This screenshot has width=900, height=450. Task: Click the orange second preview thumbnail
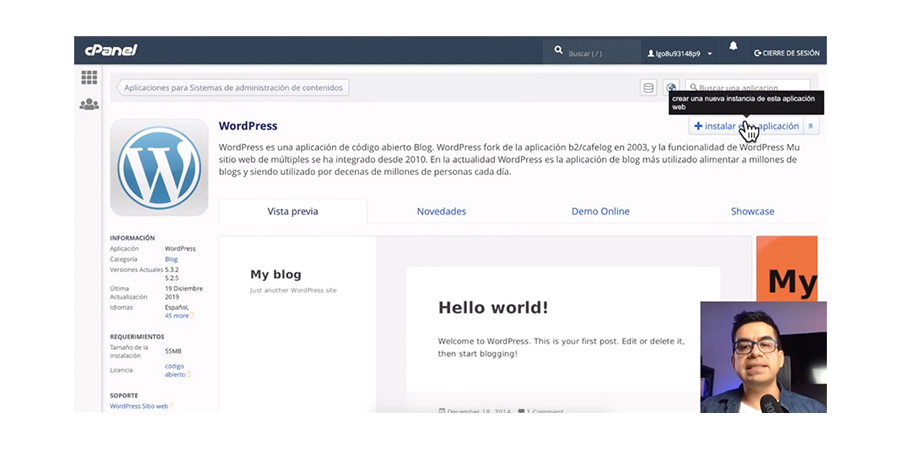pyautogui.click(x=787, y=269)
